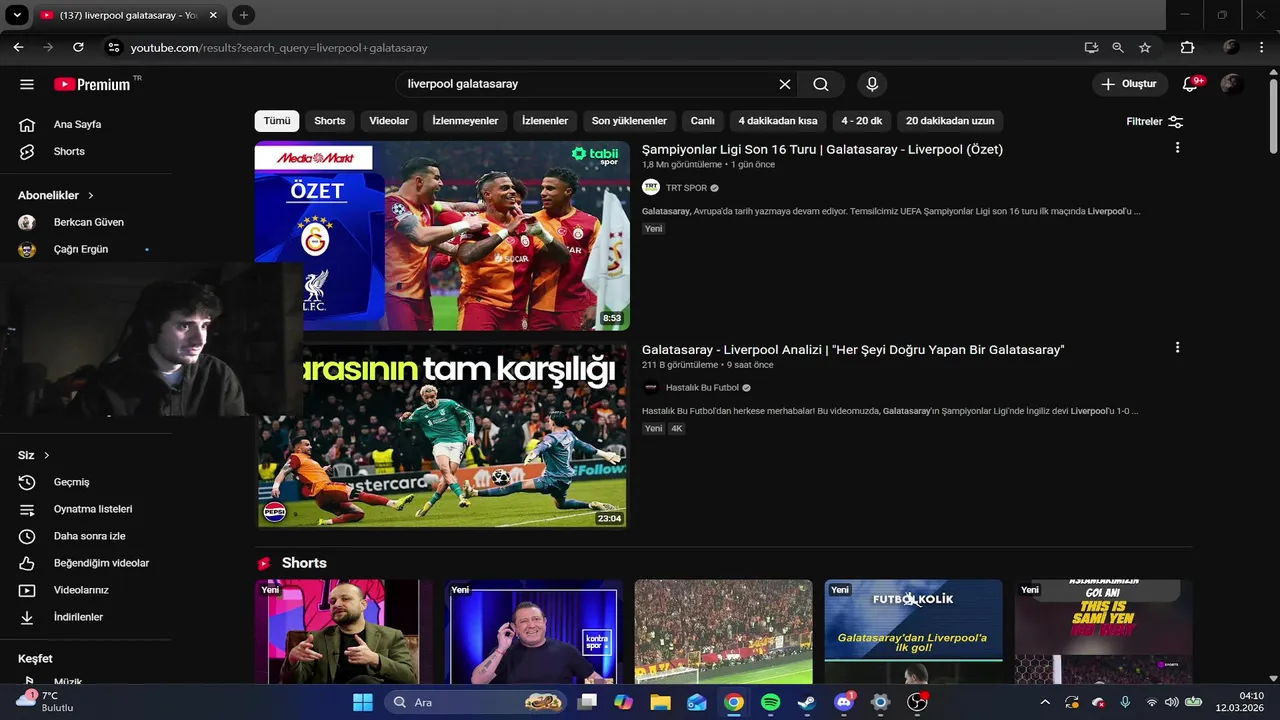Open Berkcan Güven subscription channel
The height and width of the screenshot is (720, 1280).
[x=90, y=222]
